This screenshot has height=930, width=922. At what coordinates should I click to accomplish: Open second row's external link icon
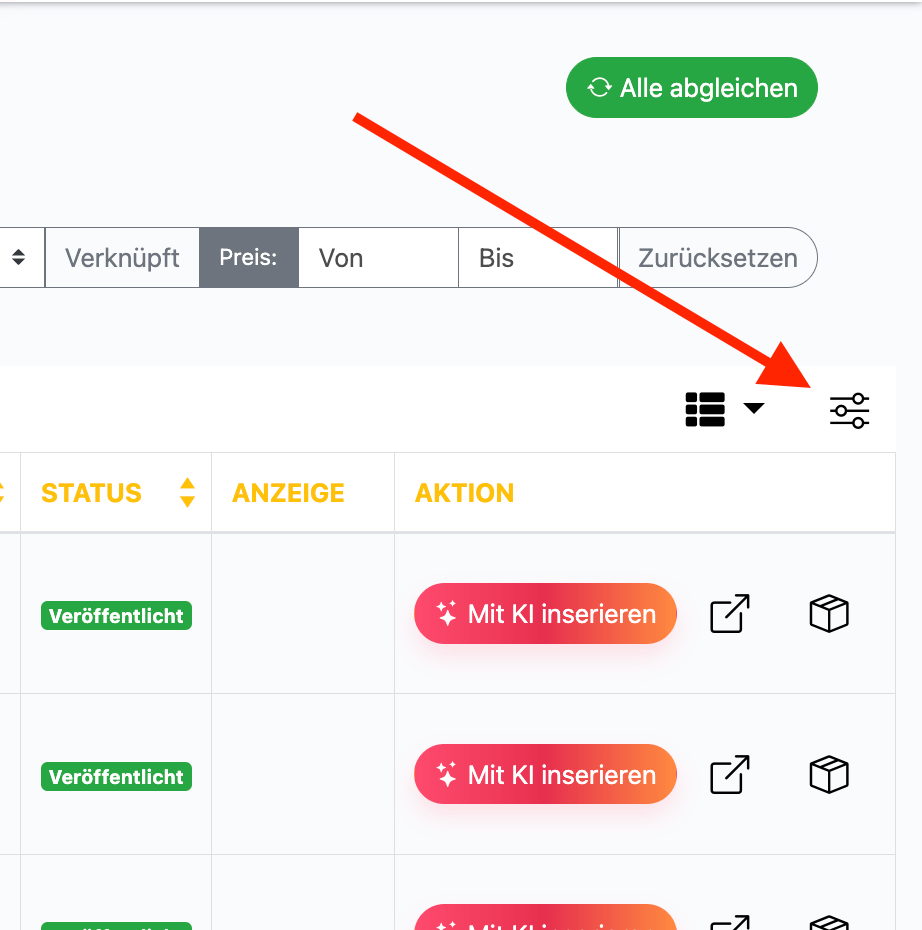(x=730, y=775)
